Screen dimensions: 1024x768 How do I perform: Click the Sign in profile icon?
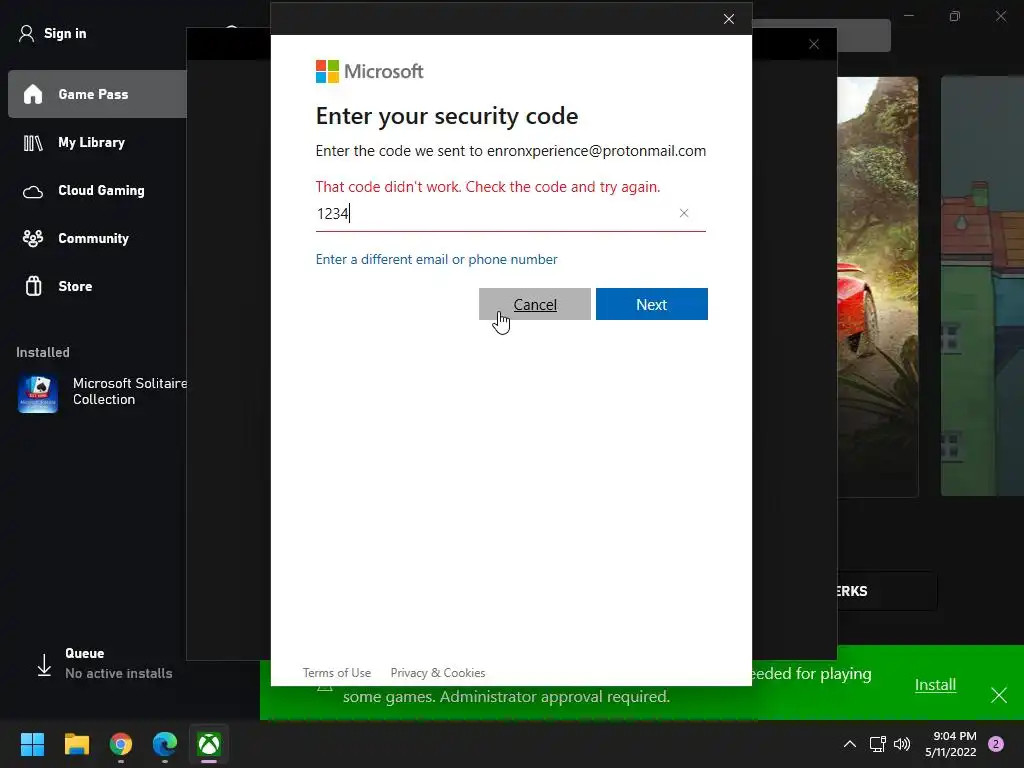coord(26,33)
